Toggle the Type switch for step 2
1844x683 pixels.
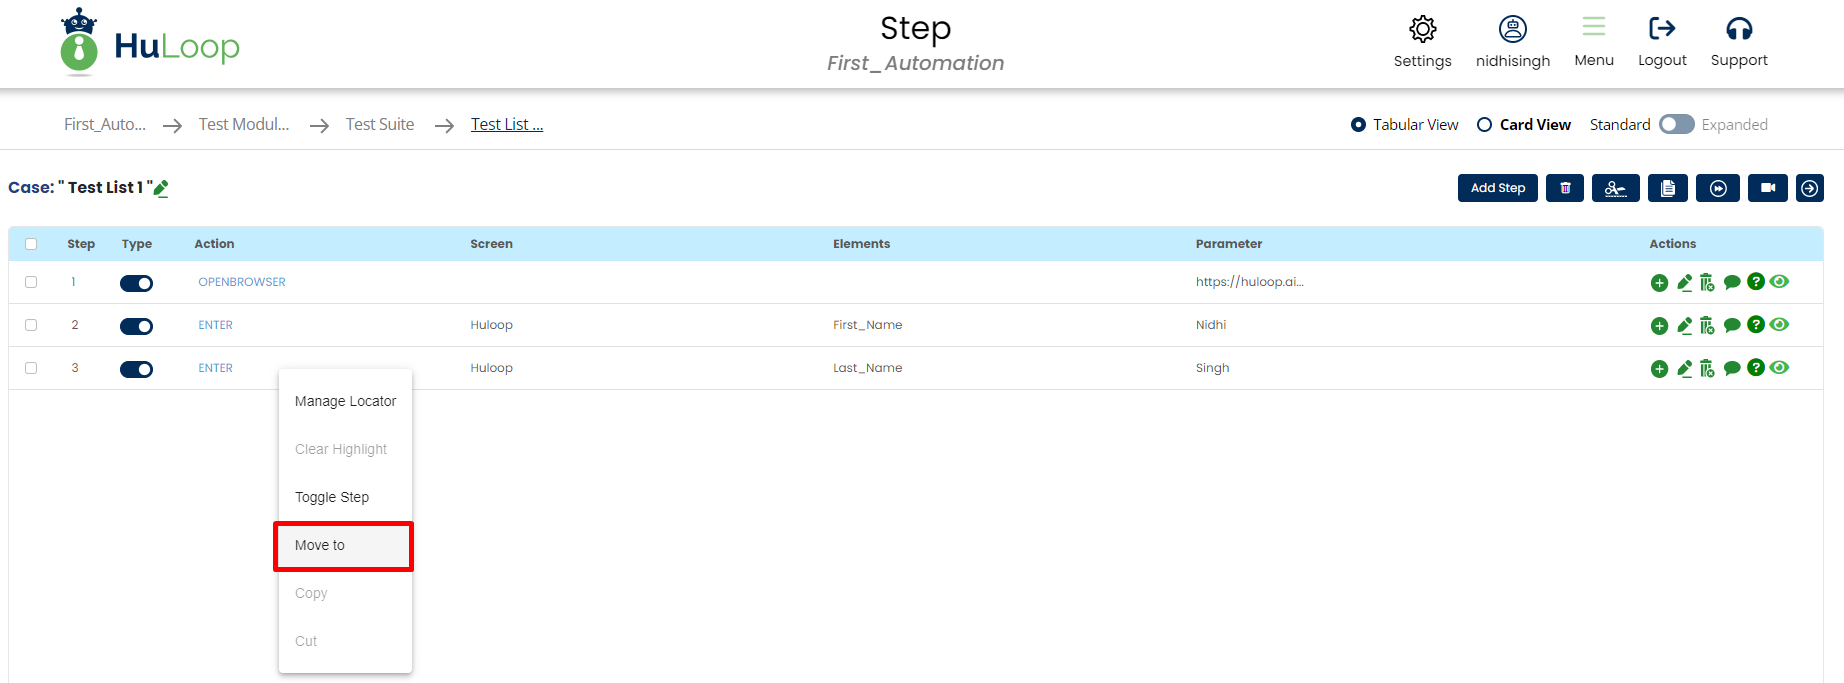[x=137, y=326]
